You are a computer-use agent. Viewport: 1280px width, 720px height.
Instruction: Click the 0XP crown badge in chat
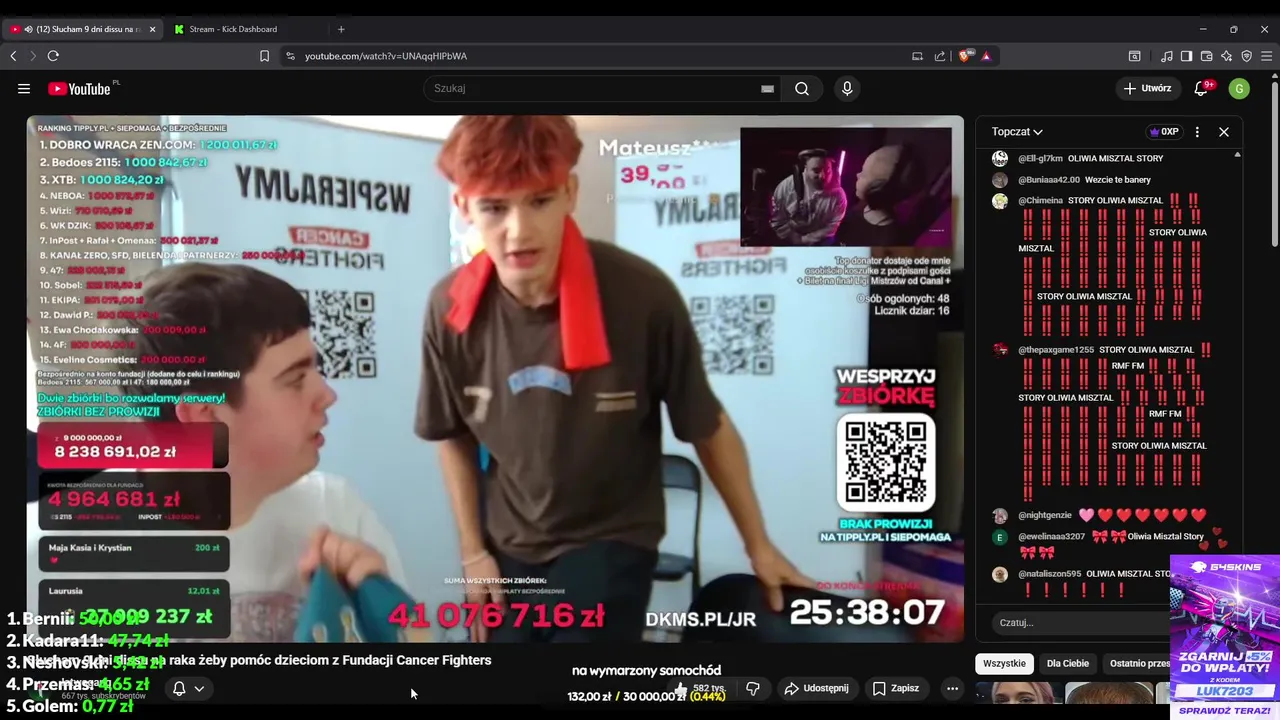point(1164,132)
